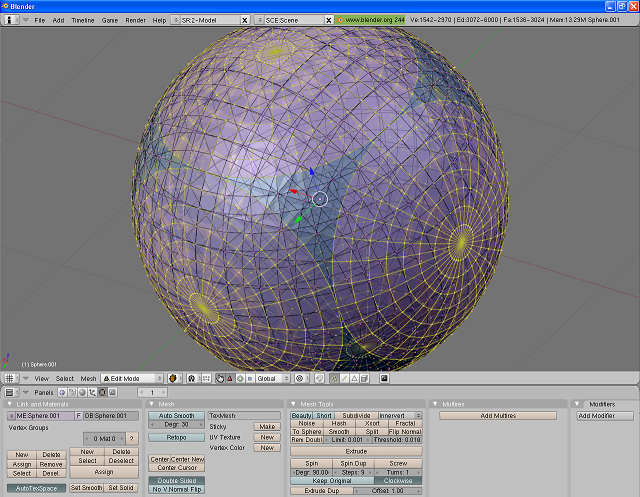Click the Degr: 30 auto smooth slider

coord(176,424)
